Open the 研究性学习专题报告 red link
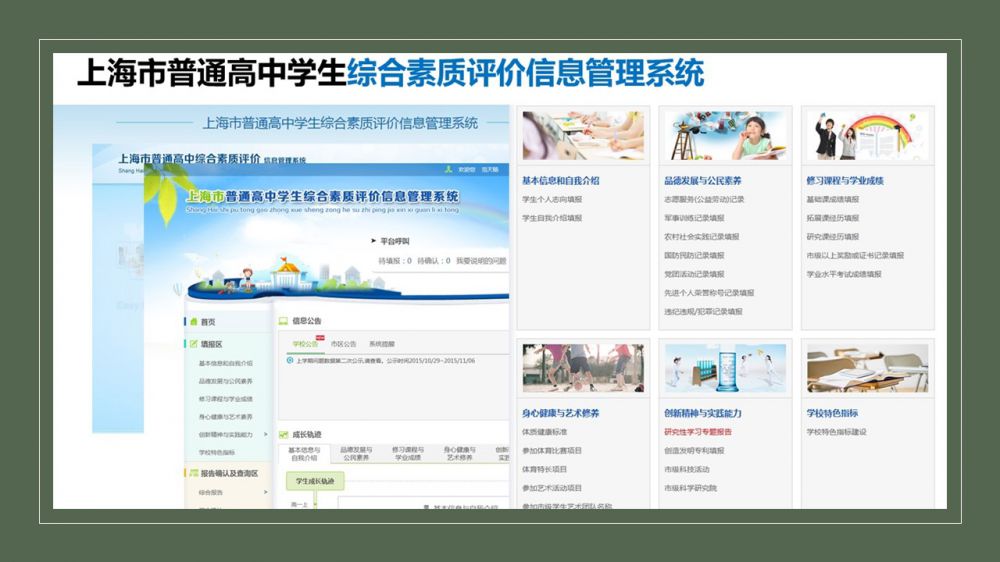Viewport: 1000px width, 562px height. click(698, 432)
